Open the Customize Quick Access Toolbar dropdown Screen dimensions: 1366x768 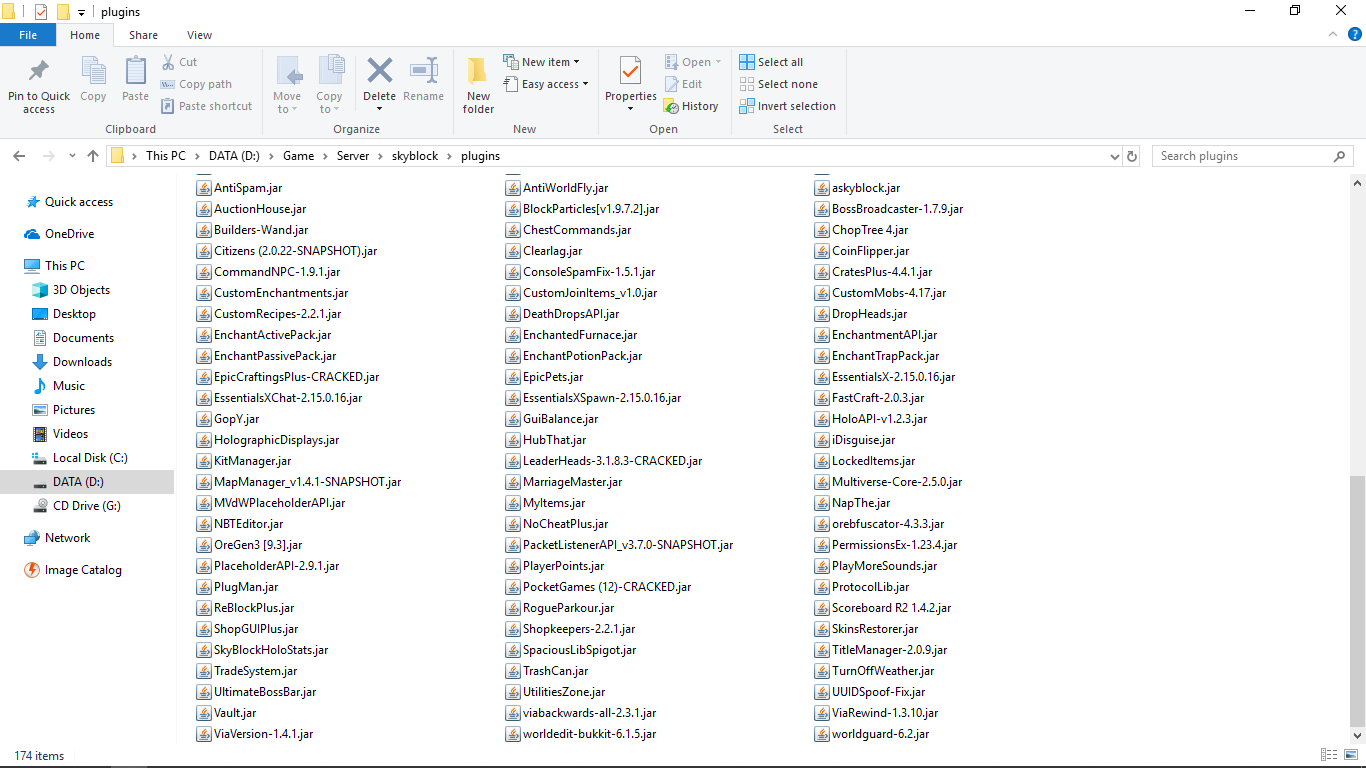[82, 12]
